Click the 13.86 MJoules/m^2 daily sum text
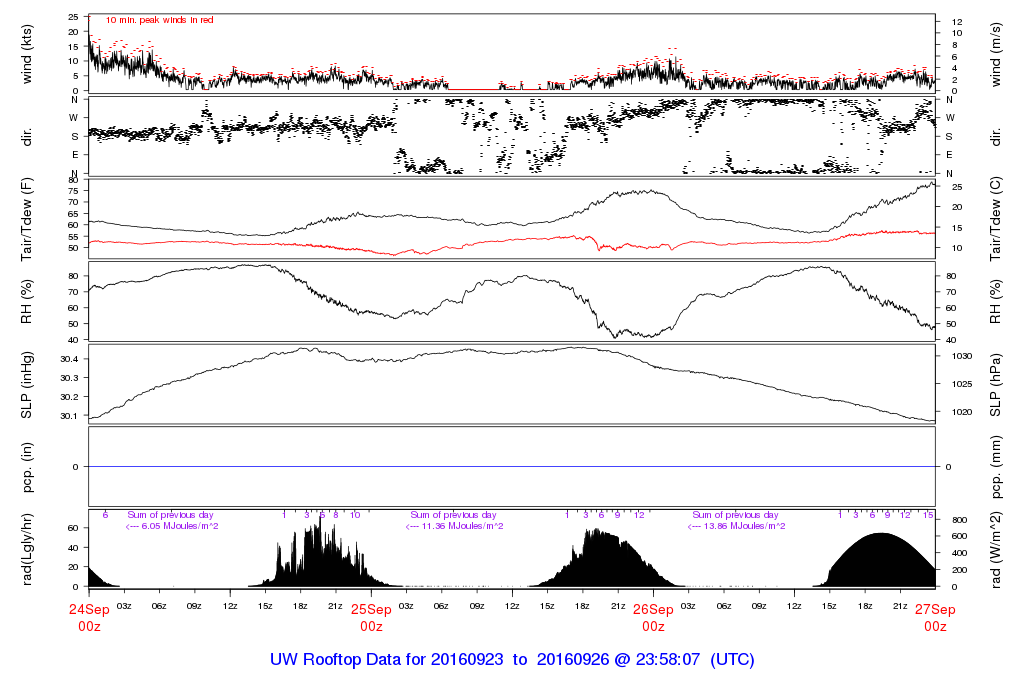Viewport: 1024px width, 700px height. point(735,526)
